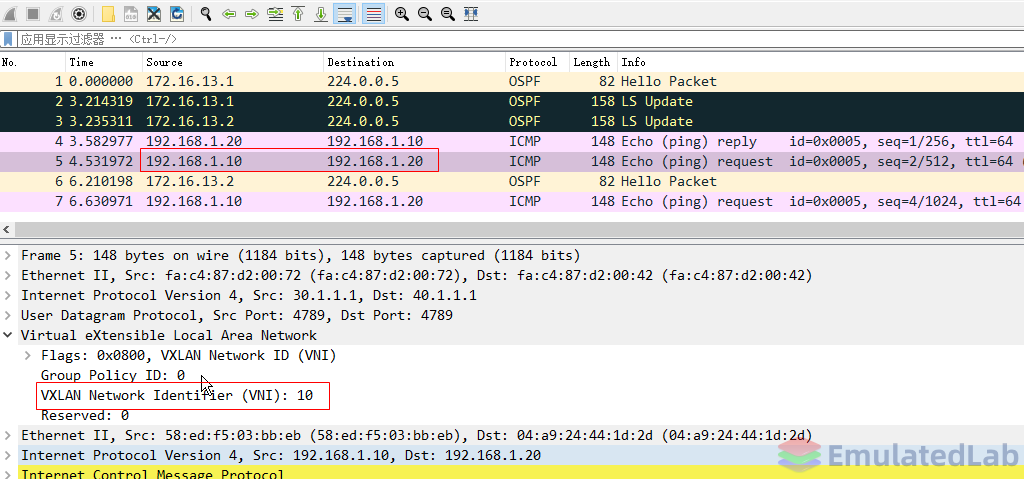Go back to previous packet arrow
Screen dimensions: 1024x479
point(229,14)
